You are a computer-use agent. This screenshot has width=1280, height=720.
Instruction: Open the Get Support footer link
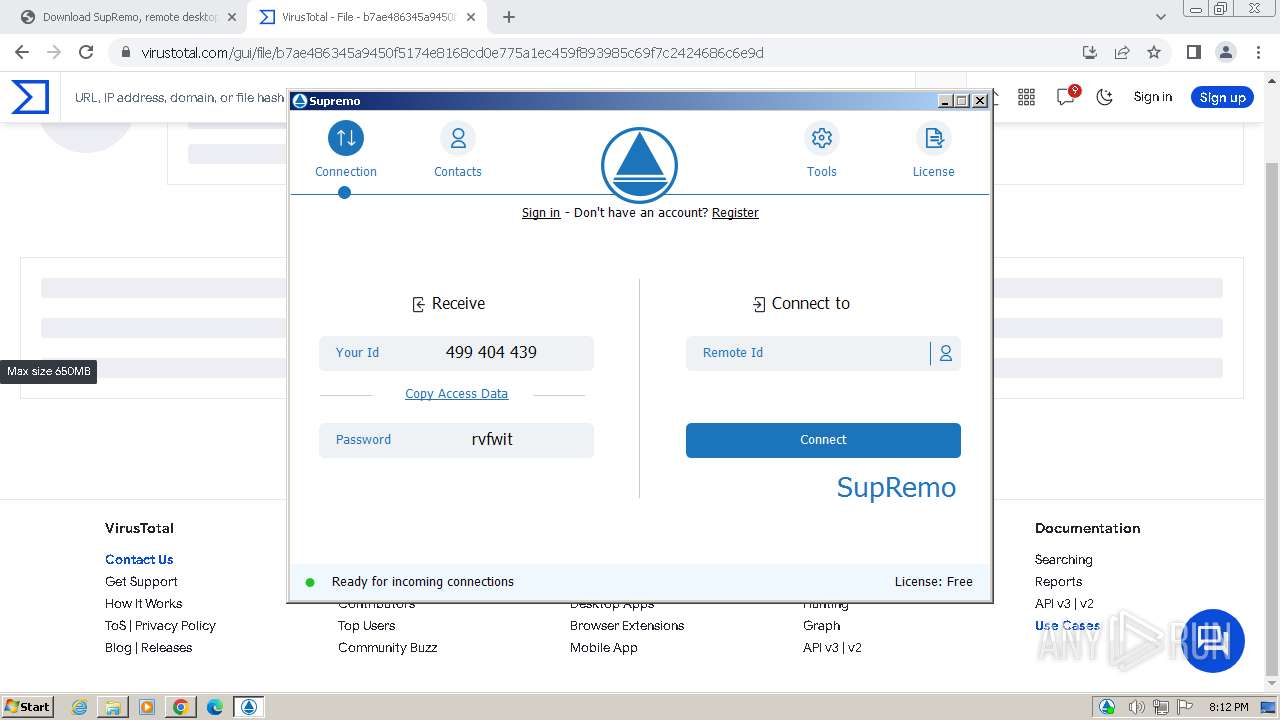pos(141,582)
